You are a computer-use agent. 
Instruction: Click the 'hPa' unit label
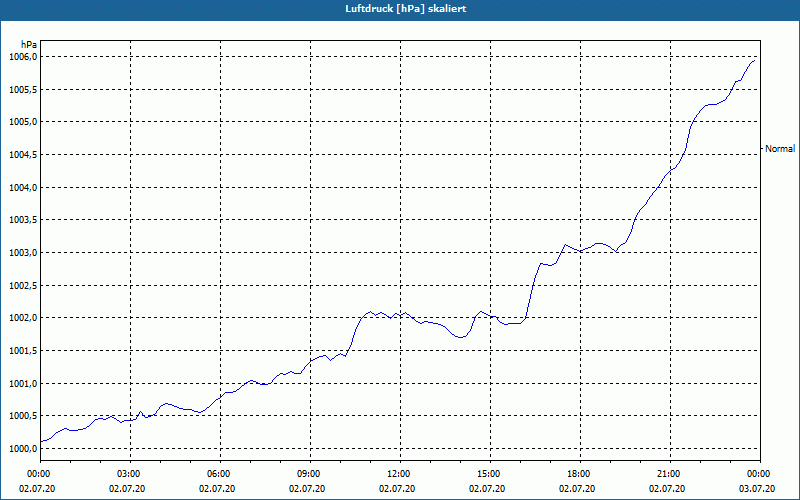29,45
